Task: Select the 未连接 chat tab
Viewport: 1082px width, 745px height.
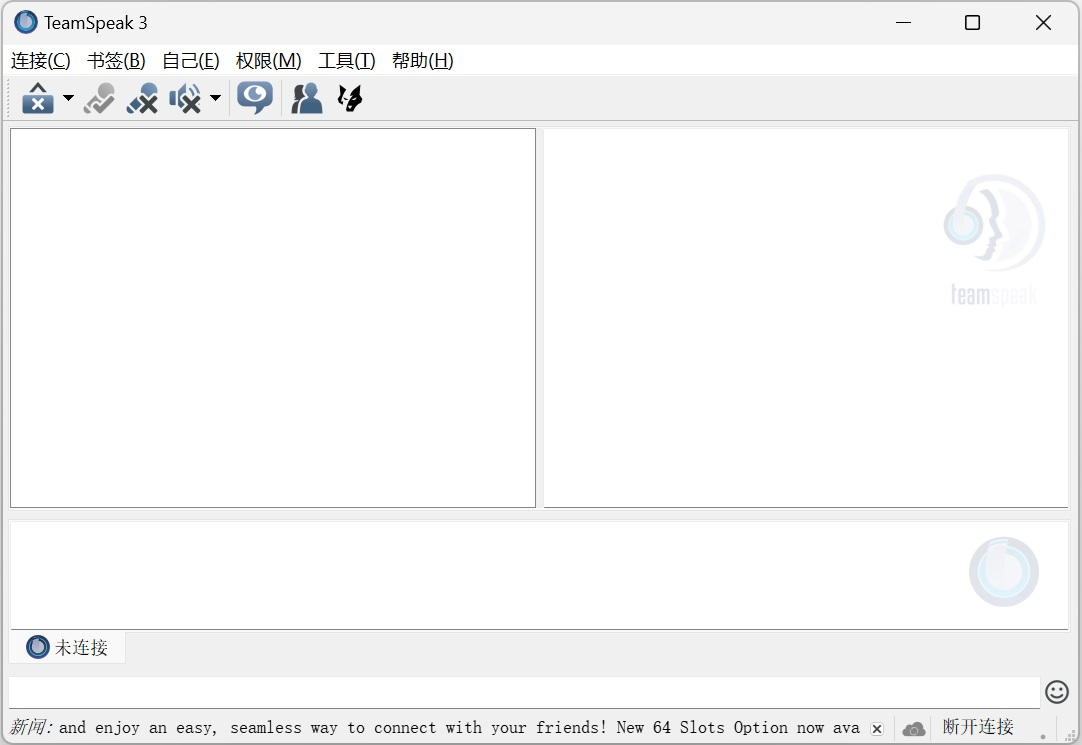Action: [68, 647]
